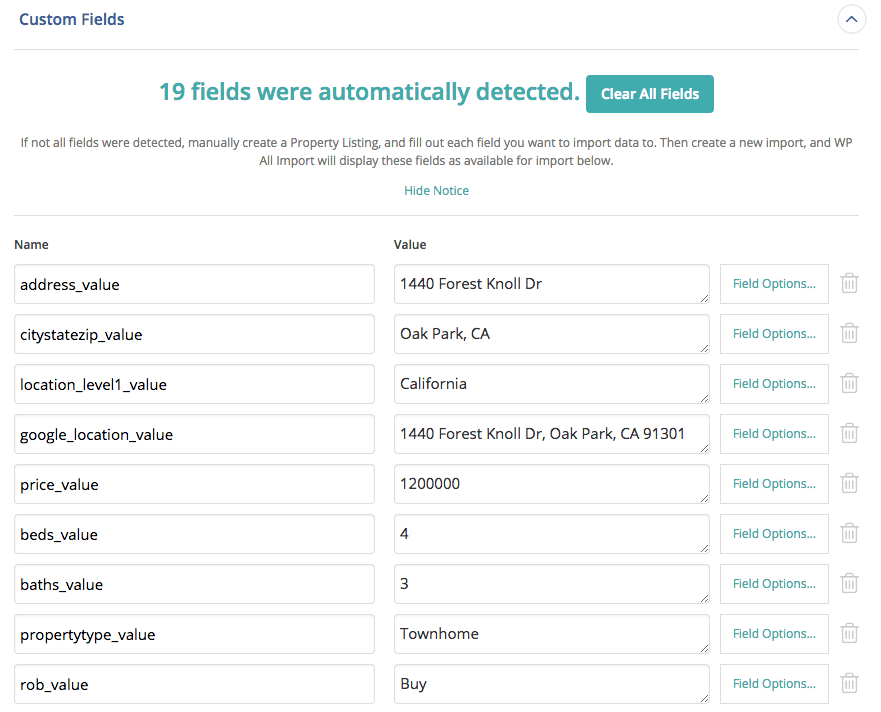Image resolution: width=881 pixels, height=712 pixels.
Task: Remove google_location_value row via trash icon
Action: click(x=849, y=433)
